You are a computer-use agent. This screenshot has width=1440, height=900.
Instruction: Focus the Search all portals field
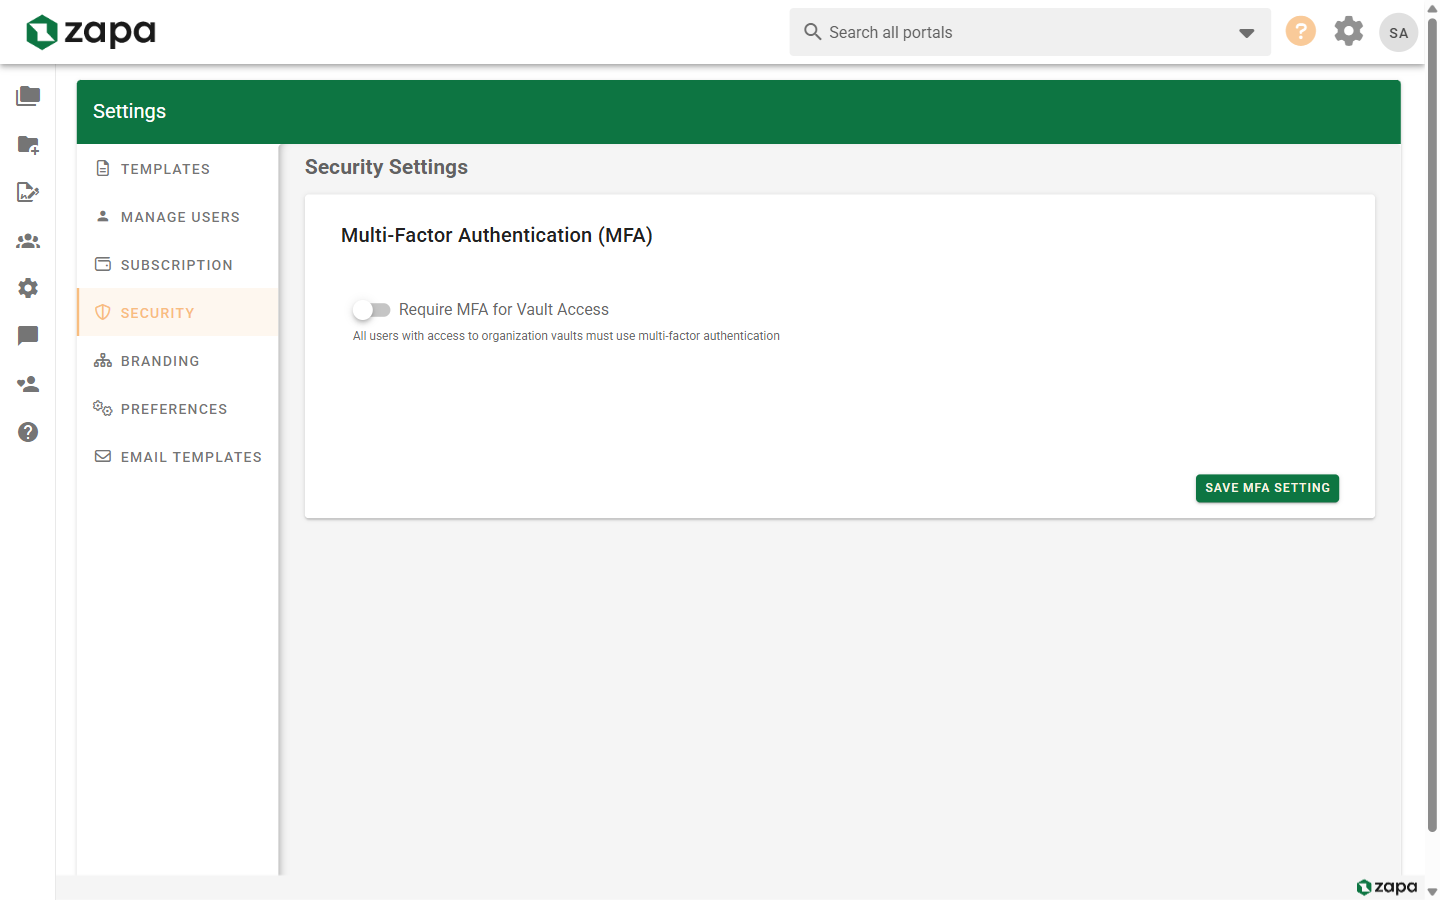click(x=1030, y=32)
